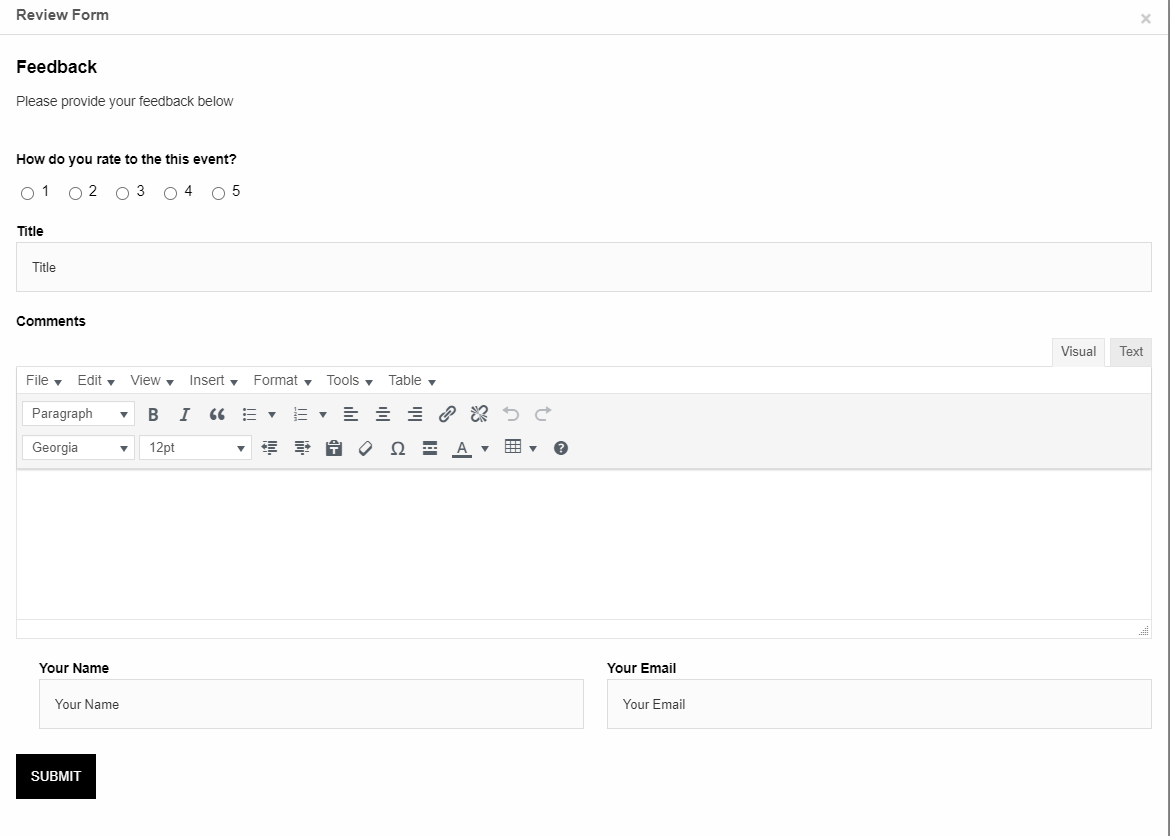The width and height of the screenshot is (1170, 836).
Task: Focus the Your Email input field
Action: click(x=879, y=704)
